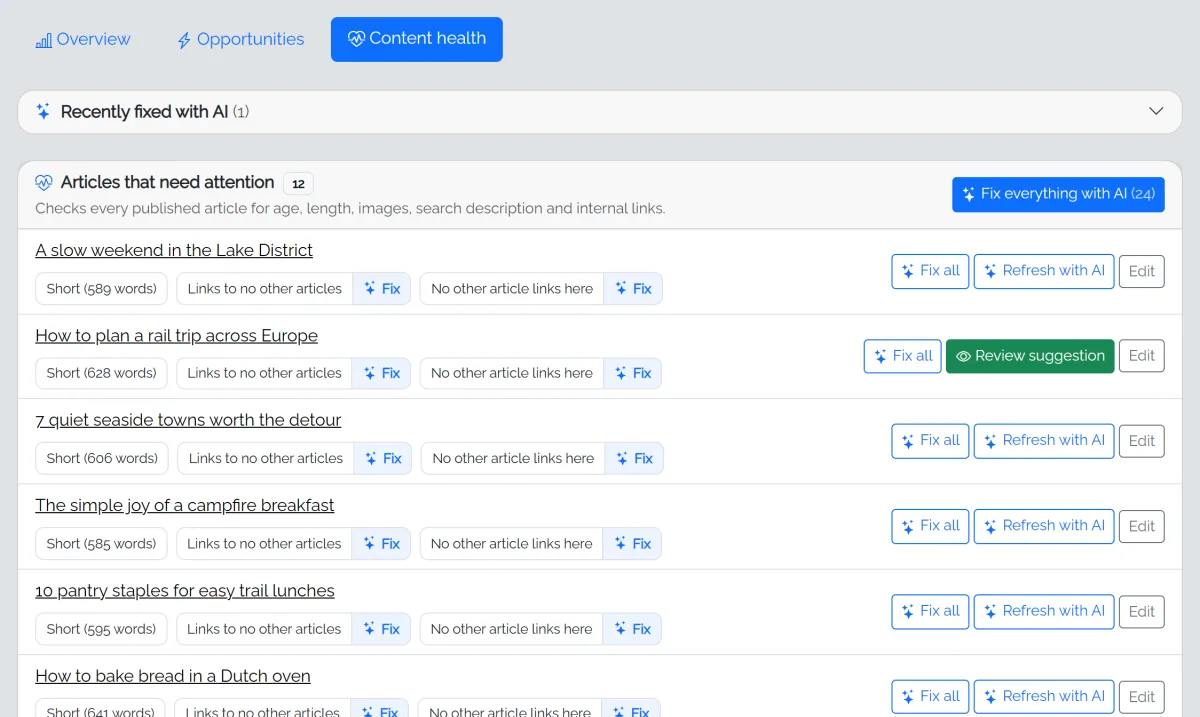The image size is (1200, 717).
Task: Edit the rail trip across Europe article
Action: point(1142,356)
